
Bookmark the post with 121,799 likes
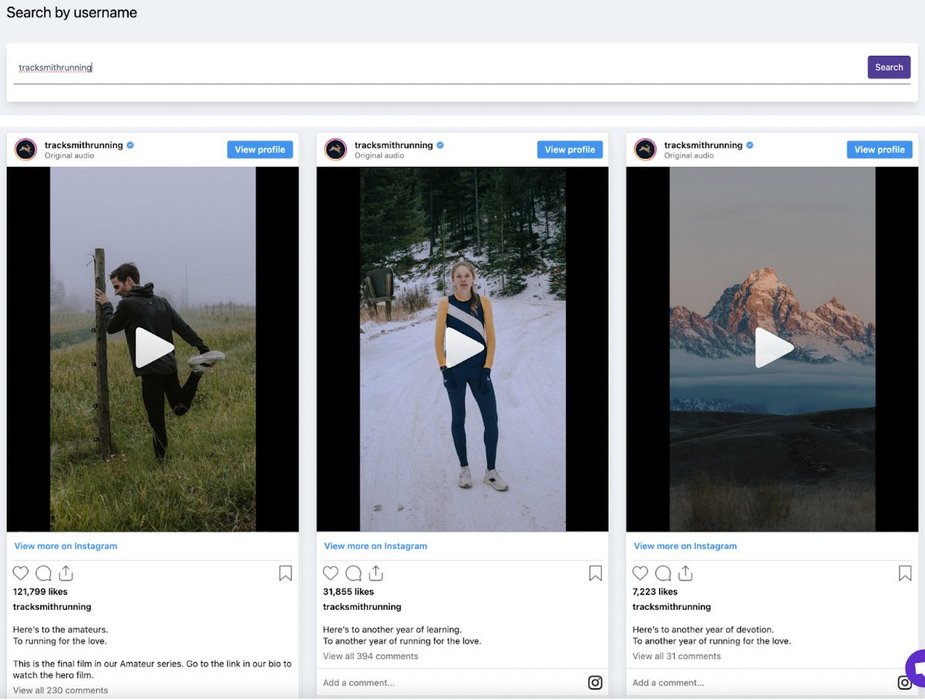[286, 573]
